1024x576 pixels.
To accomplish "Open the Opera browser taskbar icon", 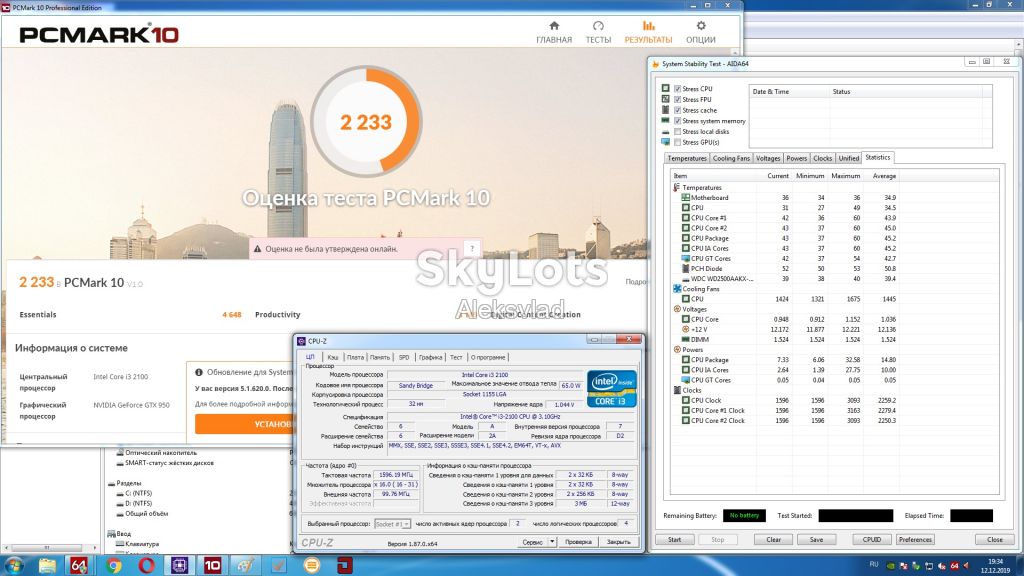I will [146, 566].
